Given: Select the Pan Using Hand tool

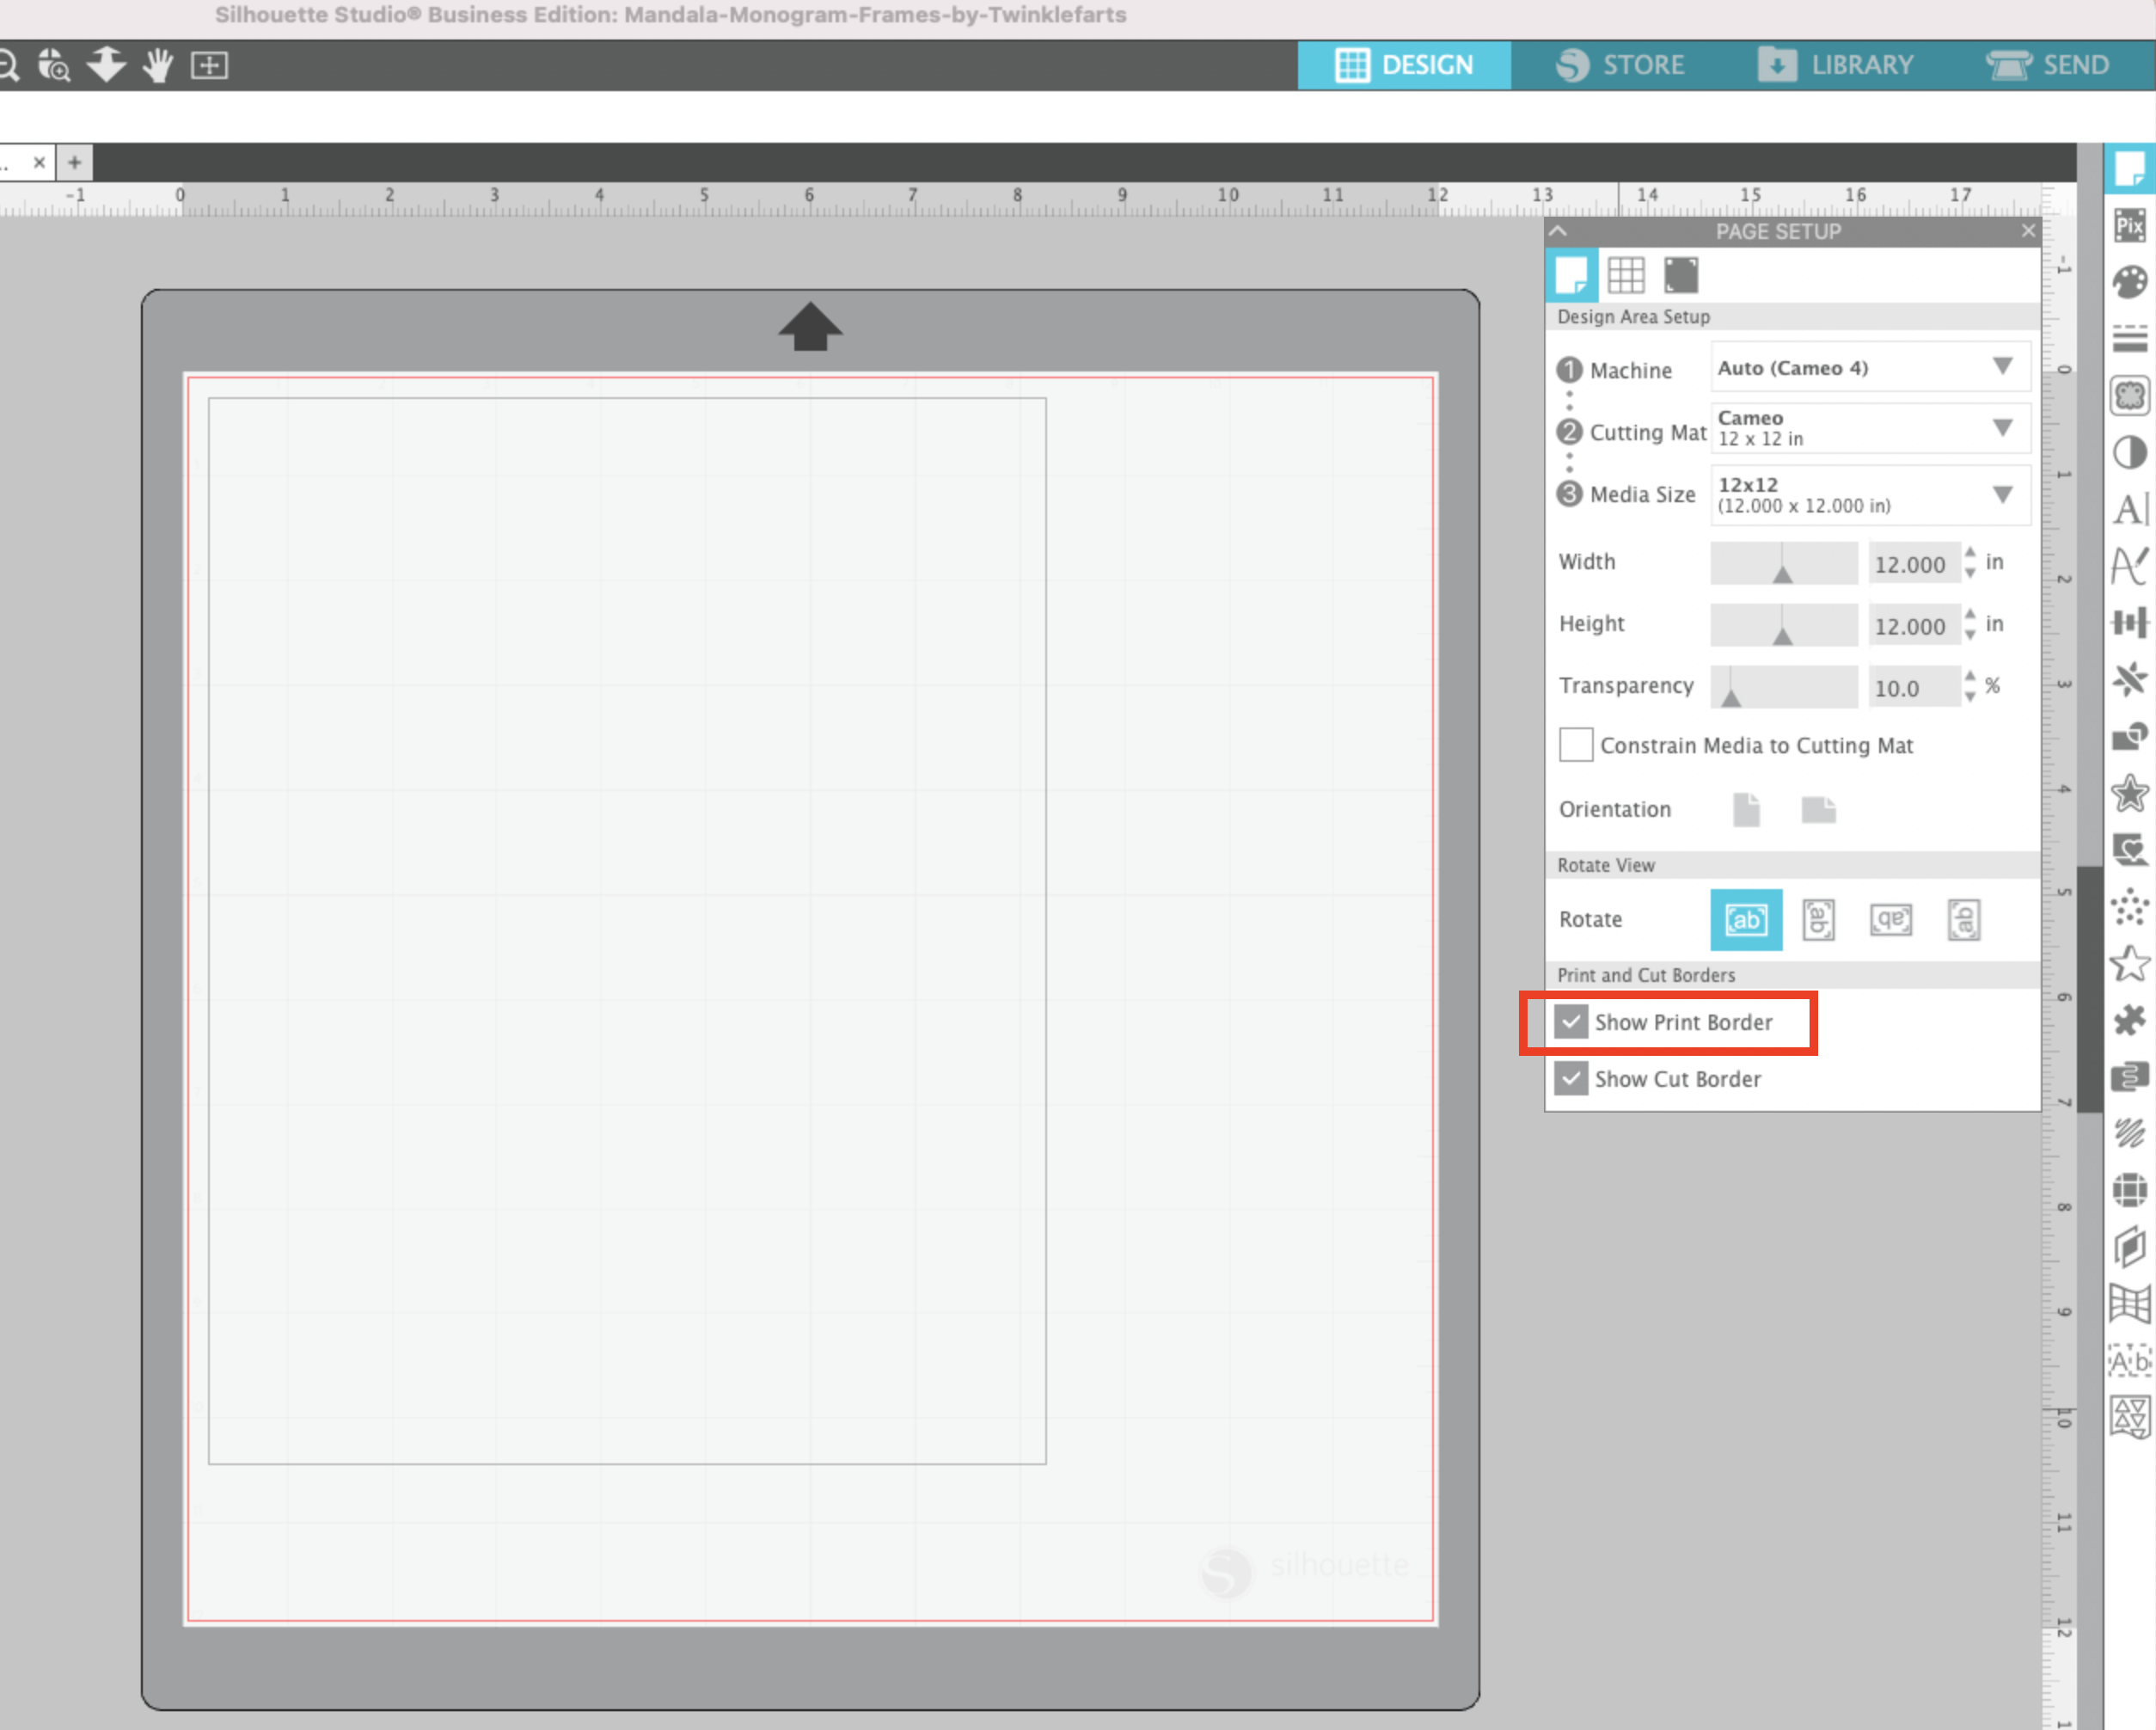Looking at the screenshot, I should coord(157,66).
